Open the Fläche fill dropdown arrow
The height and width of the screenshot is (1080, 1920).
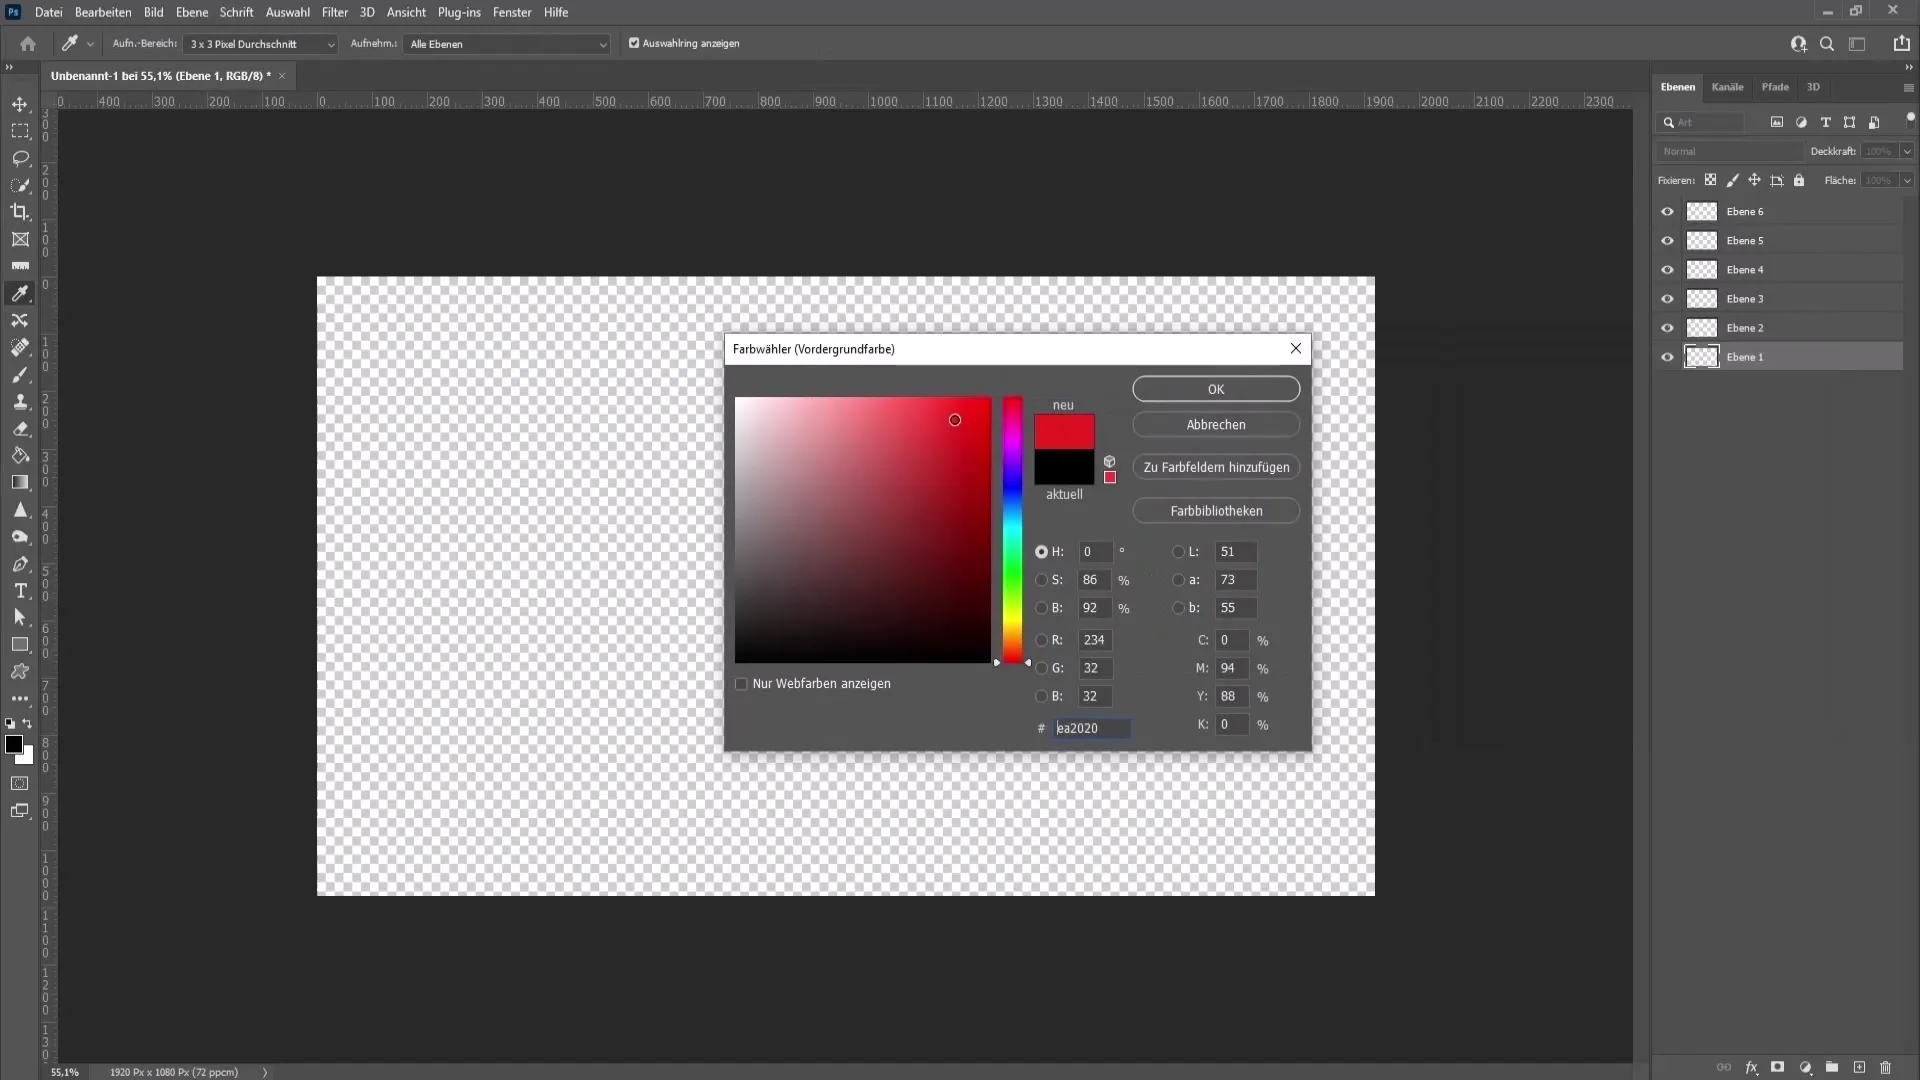click(1906, 181)
